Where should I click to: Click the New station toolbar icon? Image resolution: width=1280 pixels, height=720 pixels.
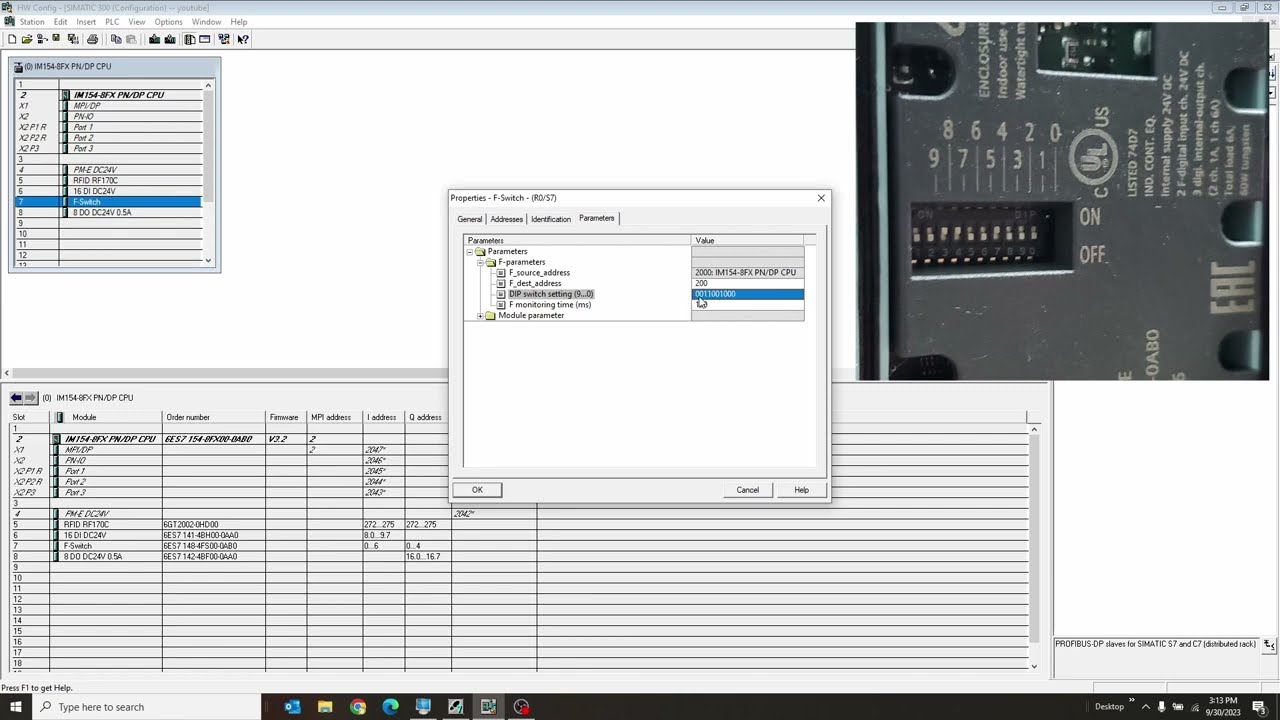[x=12, y=39]
